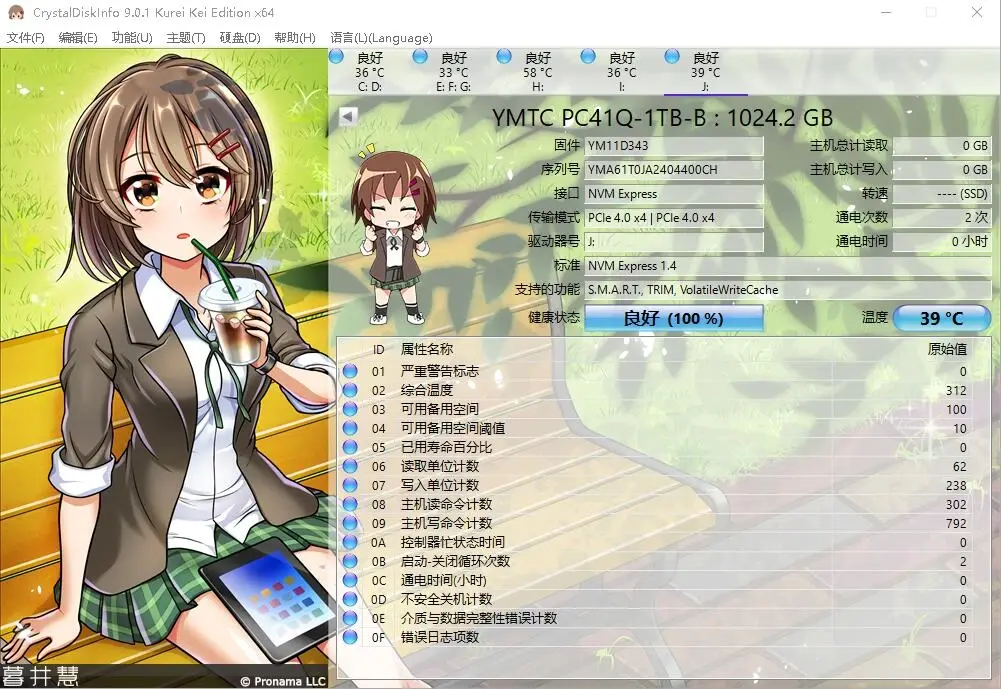This screenshot has width=1001, height=689.
Task: Click the 属性名称 column header
Action: click(427, 349)
